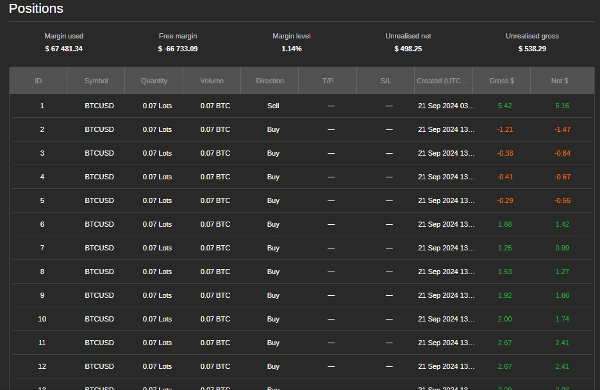The width and height of the screenshot is (600, 390).
Task: Select the Sell direction in position 1
Action: [273, 106]
